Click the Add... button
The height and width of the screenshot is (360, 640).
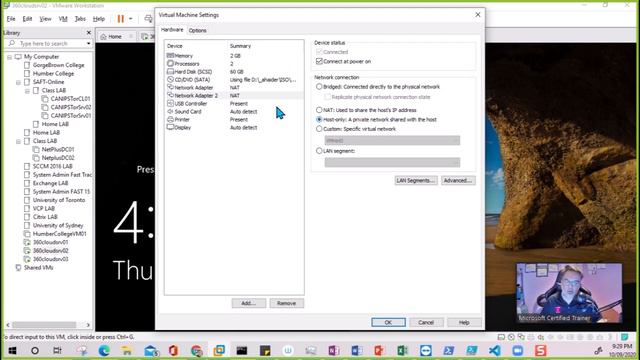[x=249, y=303]
